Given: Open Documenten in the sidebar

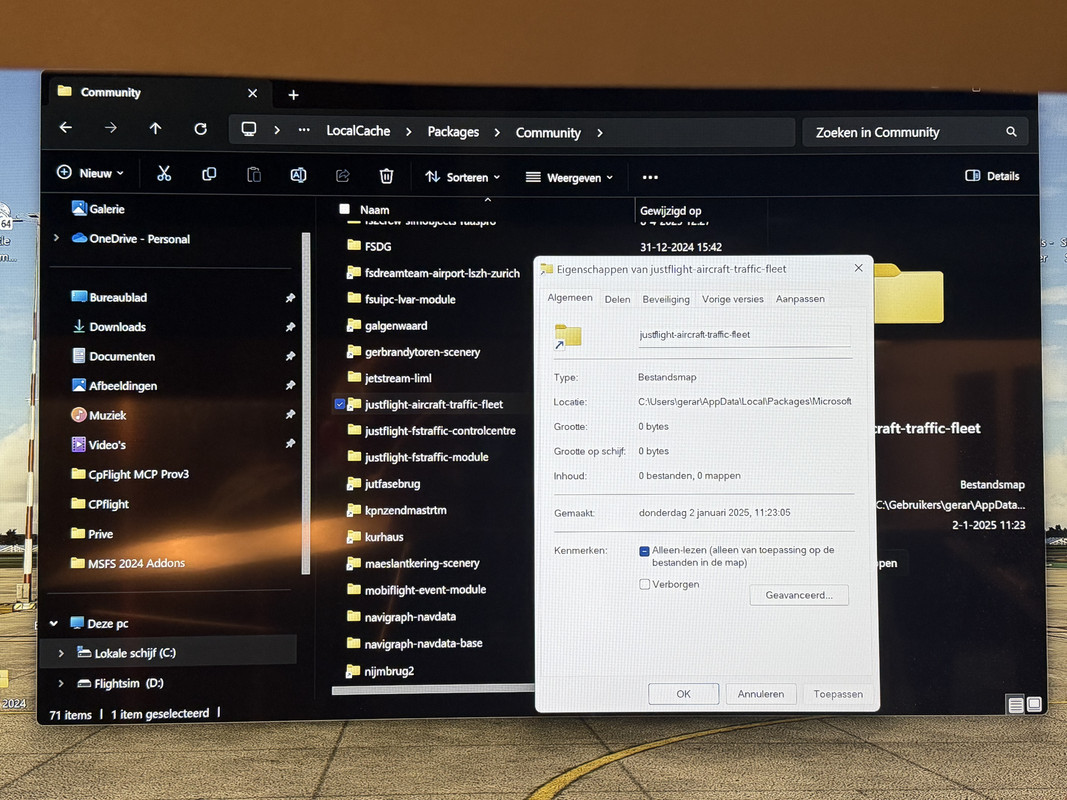Looking at the screenshot, I should pyautogui.click(x=114, y=356).
